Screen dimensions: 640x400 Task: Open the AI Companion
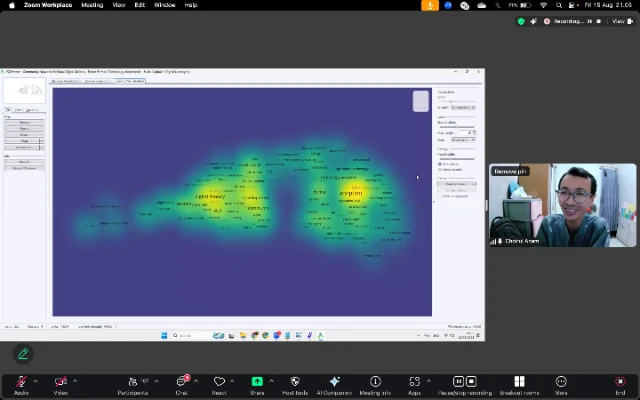point(334,382)
